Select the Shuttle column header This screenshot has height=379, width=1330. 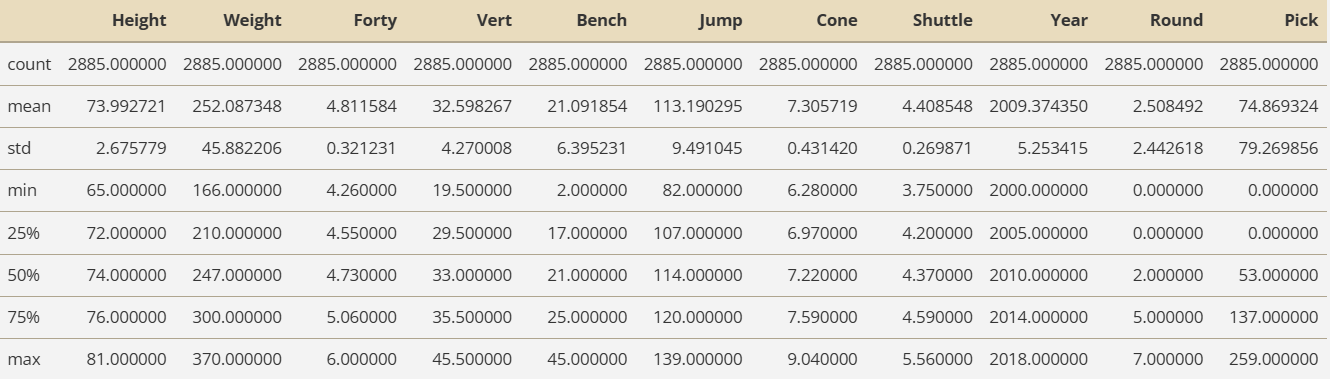(942, 20)
